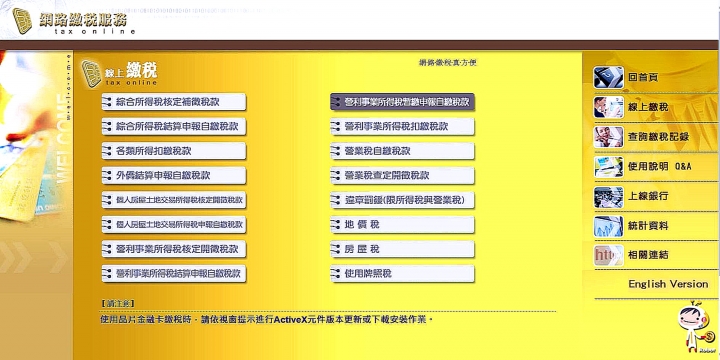Click the 相關連結 http icon

pos(608,255)
